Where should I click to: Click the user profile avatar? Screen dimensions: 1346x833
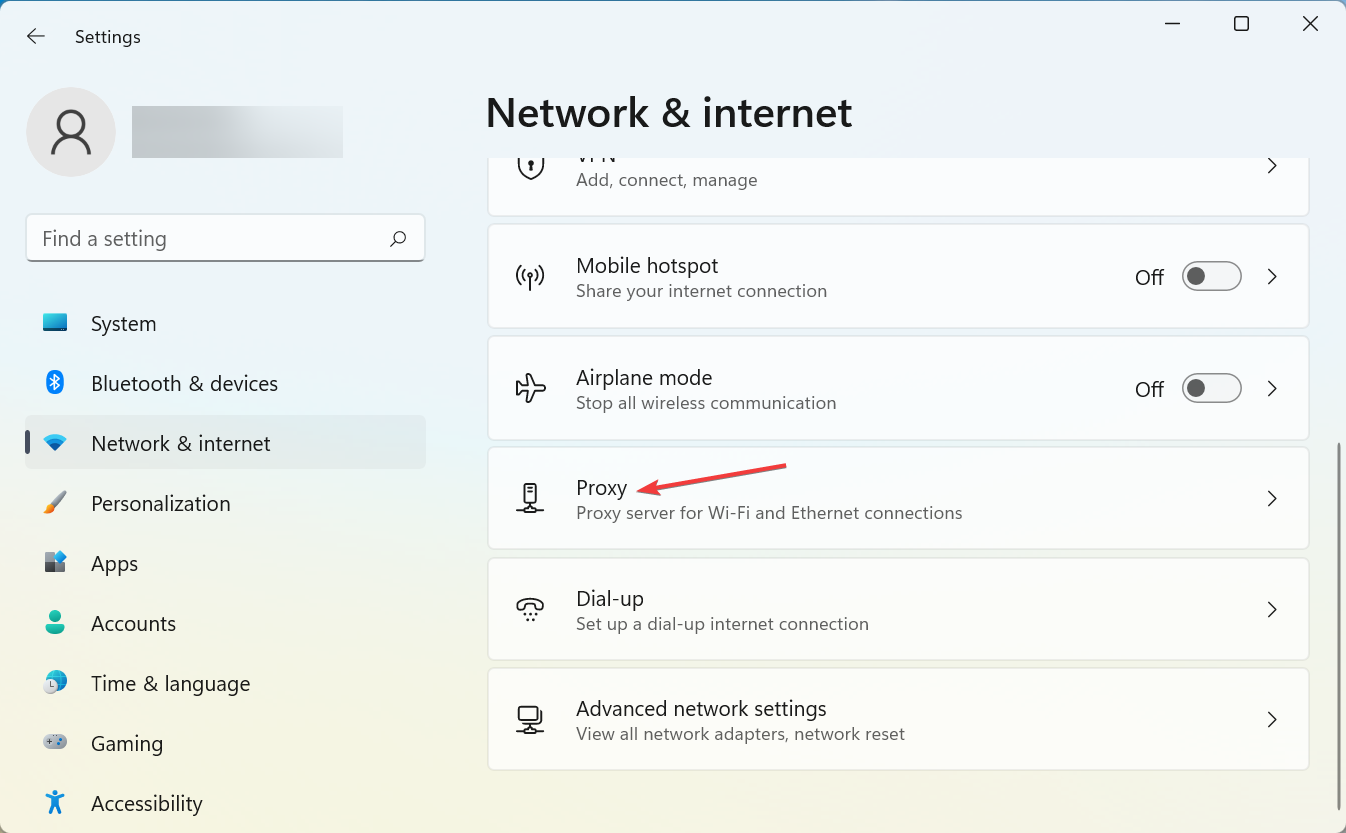(x=71, y=132)
